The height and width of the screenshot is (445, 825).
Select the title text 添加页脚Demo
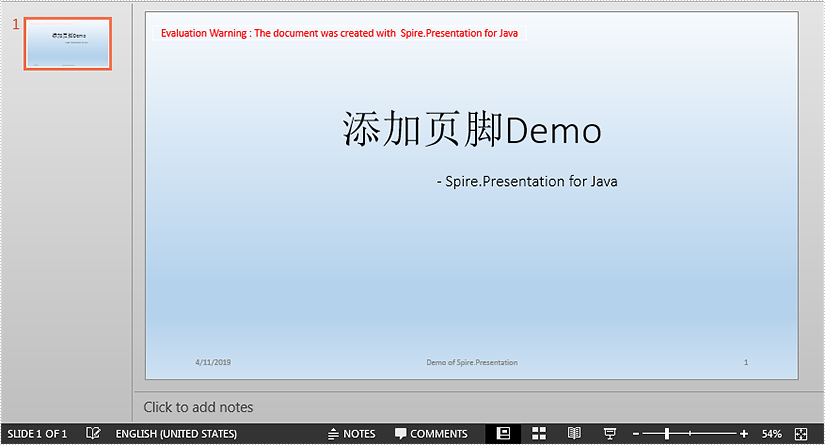(x=472, y=129)
